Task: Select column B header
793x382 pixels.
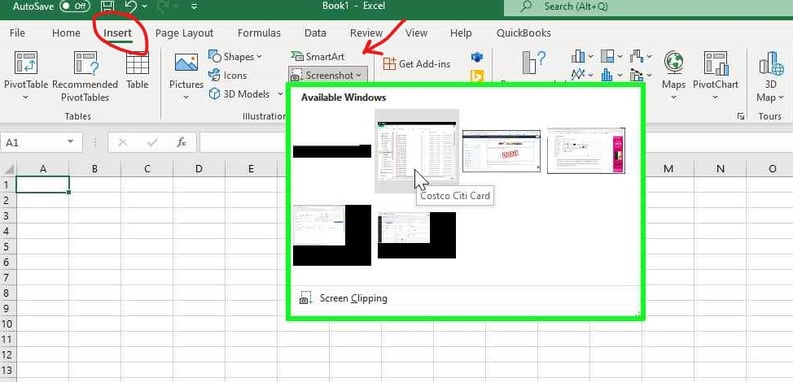Action: coord(95,168)
